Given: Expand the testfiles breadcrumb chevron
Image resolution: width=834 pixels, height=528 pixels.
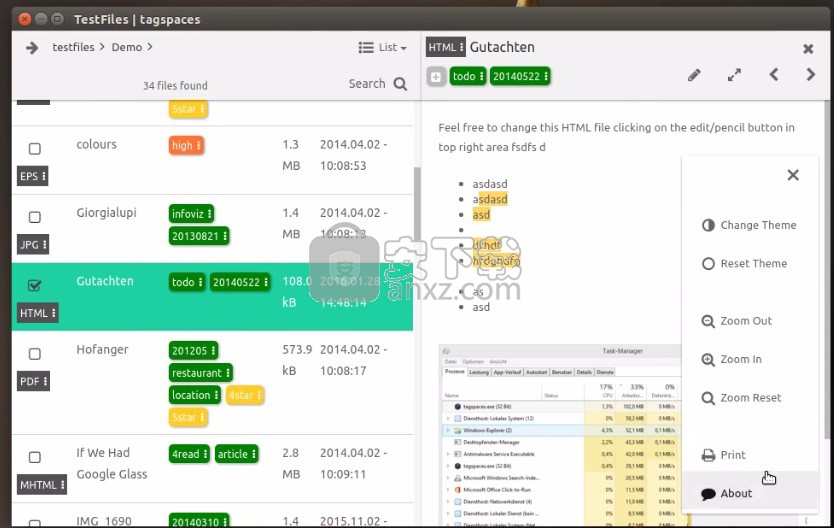Looking at the screenshot, I should [102, 47].
